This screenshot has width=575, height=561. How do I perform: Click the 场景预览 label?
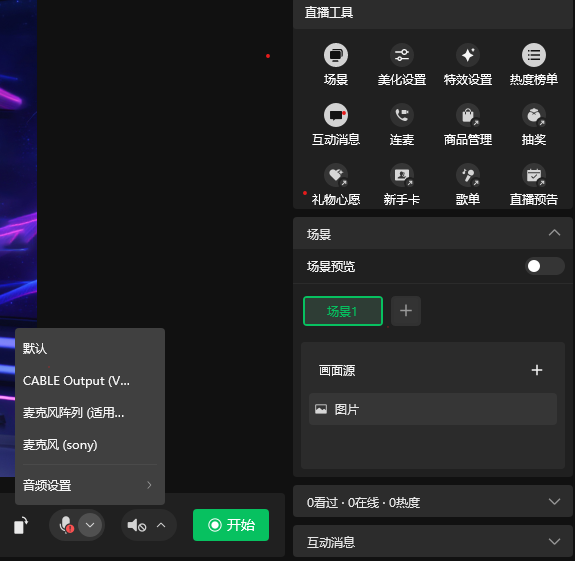click(x=331, y=267)
